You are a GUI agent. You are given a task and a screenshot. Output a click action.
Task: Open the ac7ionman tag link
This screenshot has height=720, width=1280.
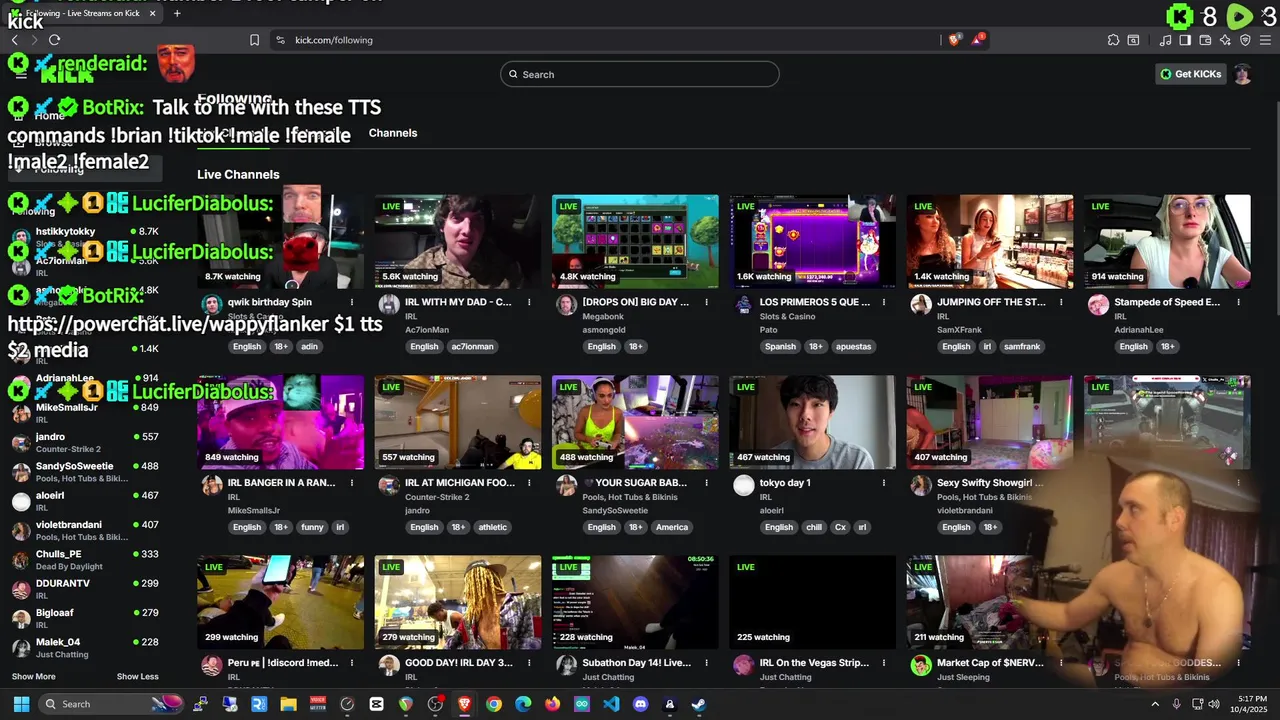tap(472, 347)
